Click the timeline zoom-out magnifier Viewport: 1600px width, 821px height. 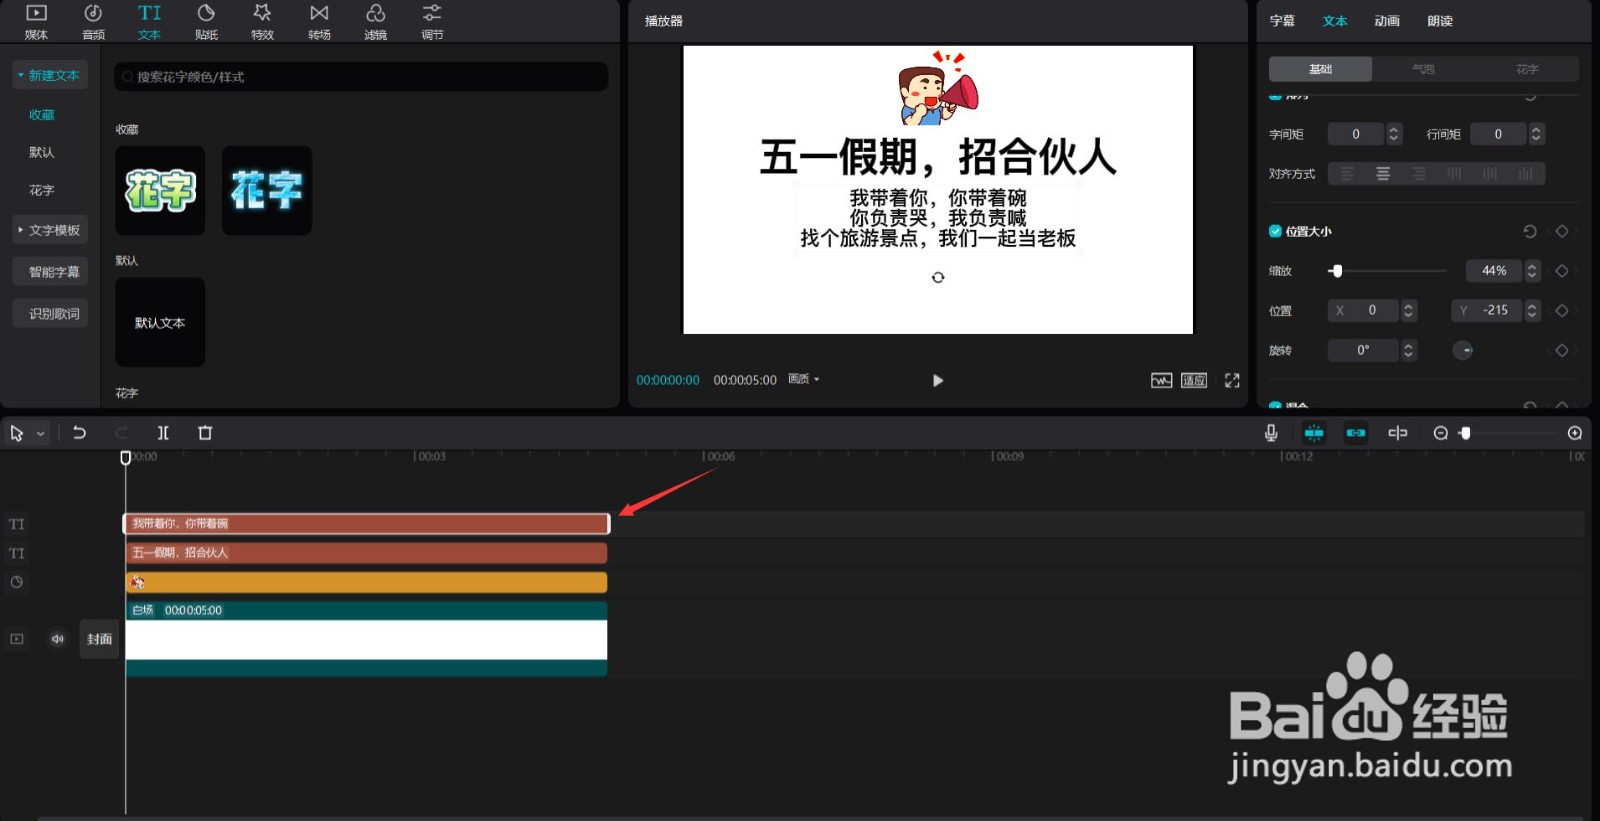click(1441, 433)
